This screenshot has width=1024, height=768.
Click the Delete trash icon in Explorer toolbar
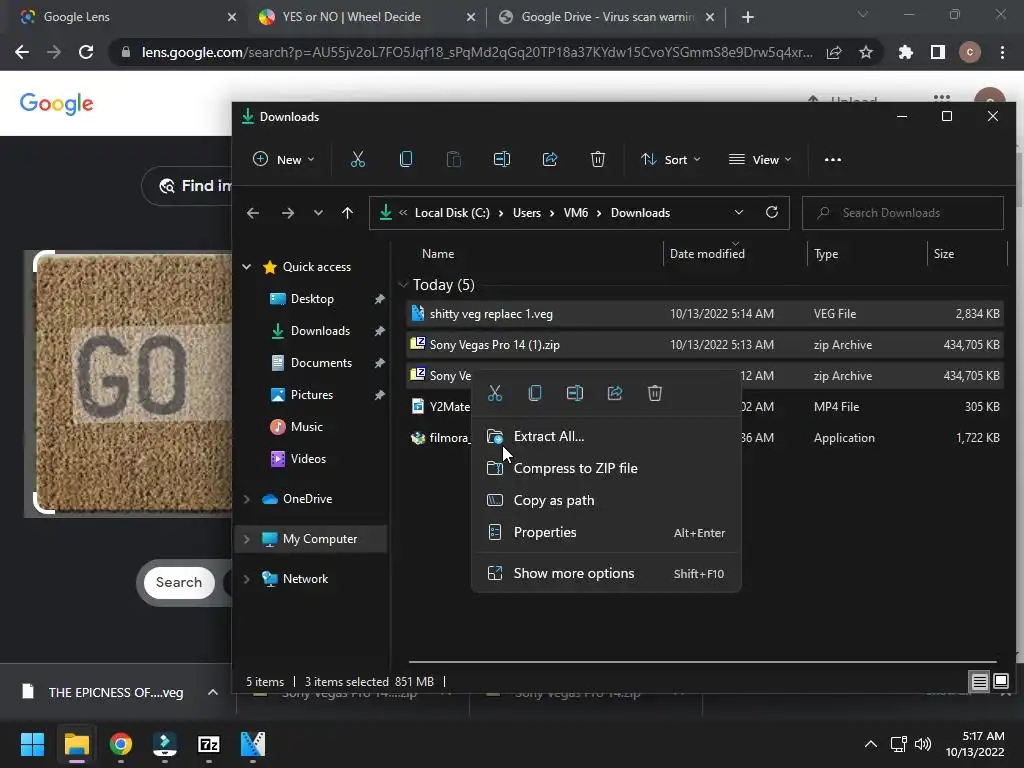click(598, 159)
